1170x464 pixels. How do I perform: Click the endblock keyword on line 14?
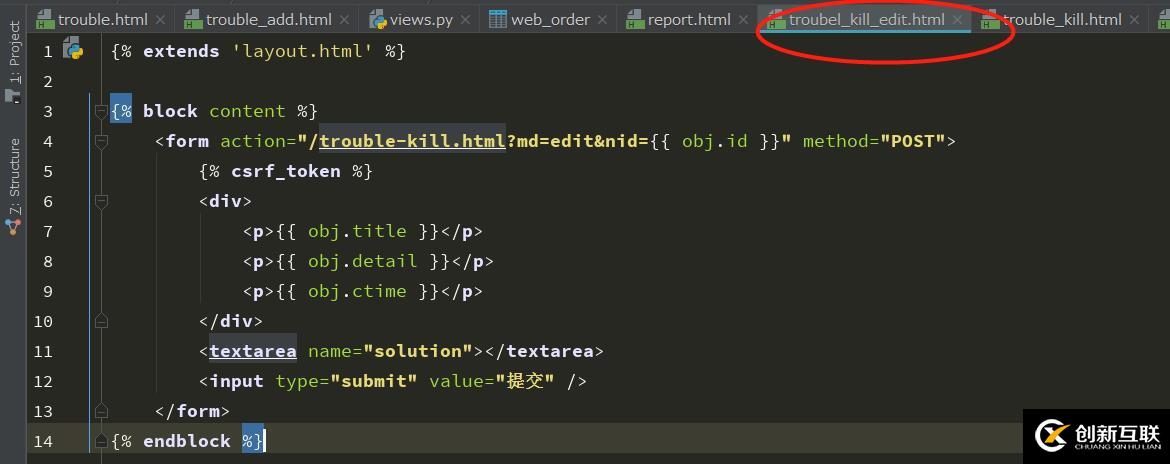click(x=187, y=441)
